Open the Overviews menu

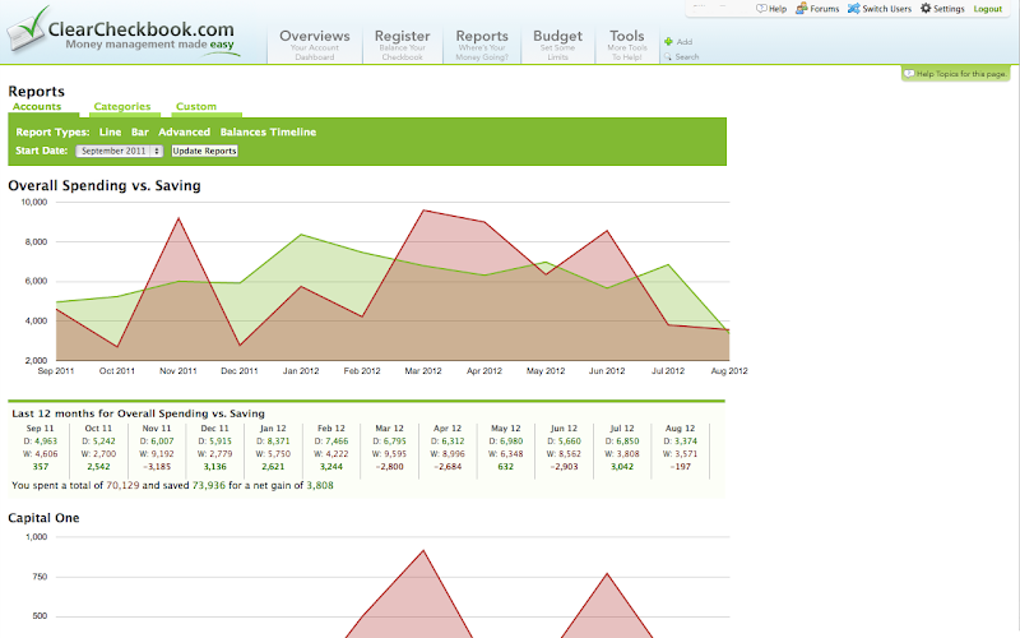tap(315, 44)
